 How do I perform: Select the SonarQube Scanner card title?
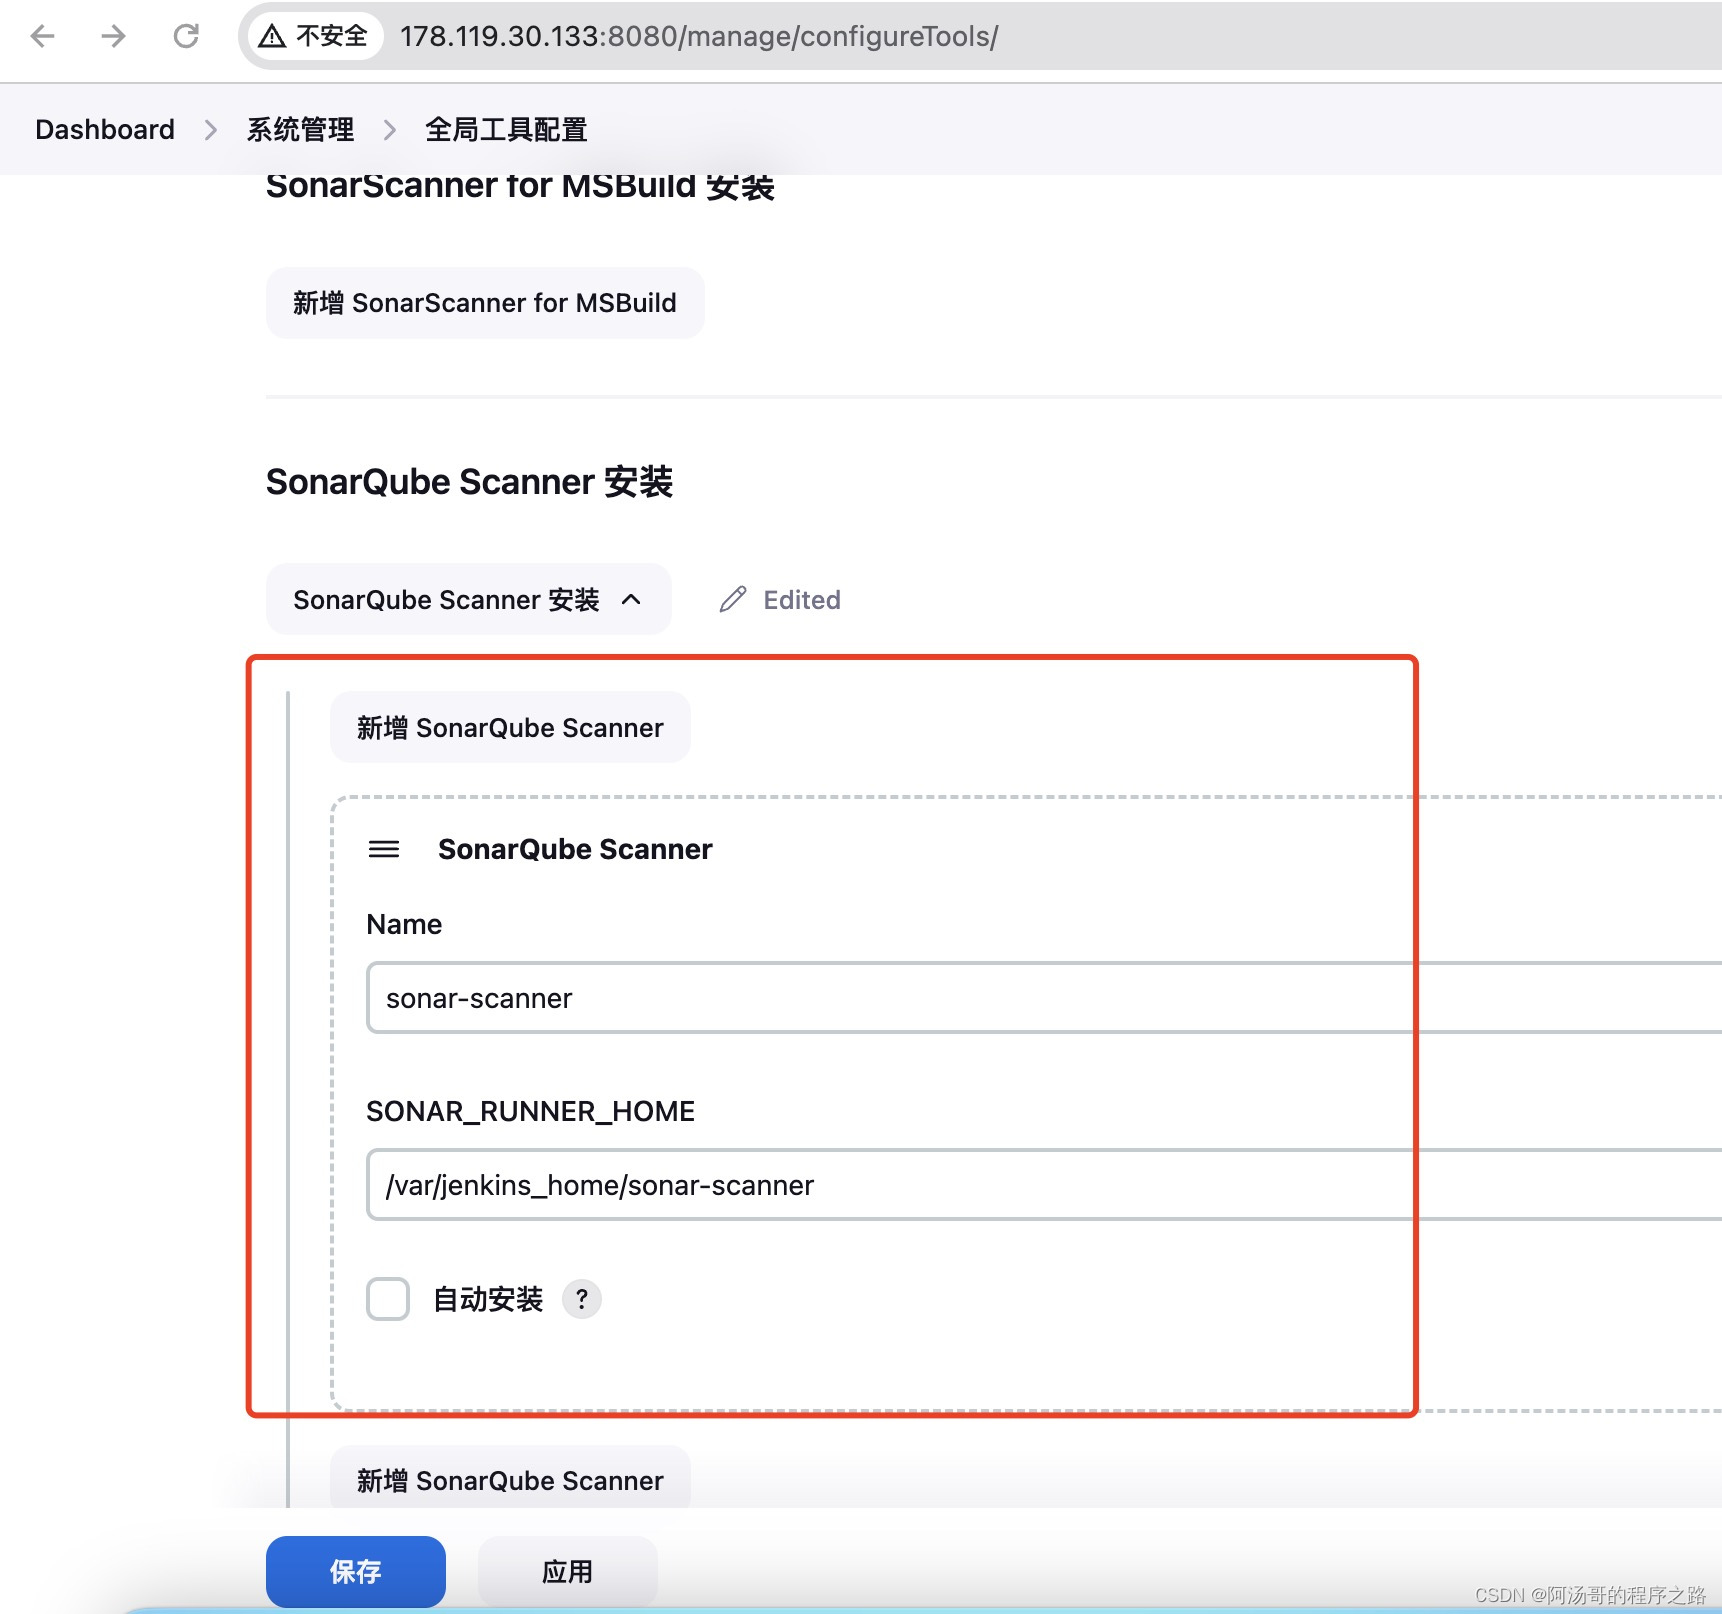[x=575, y=849]
